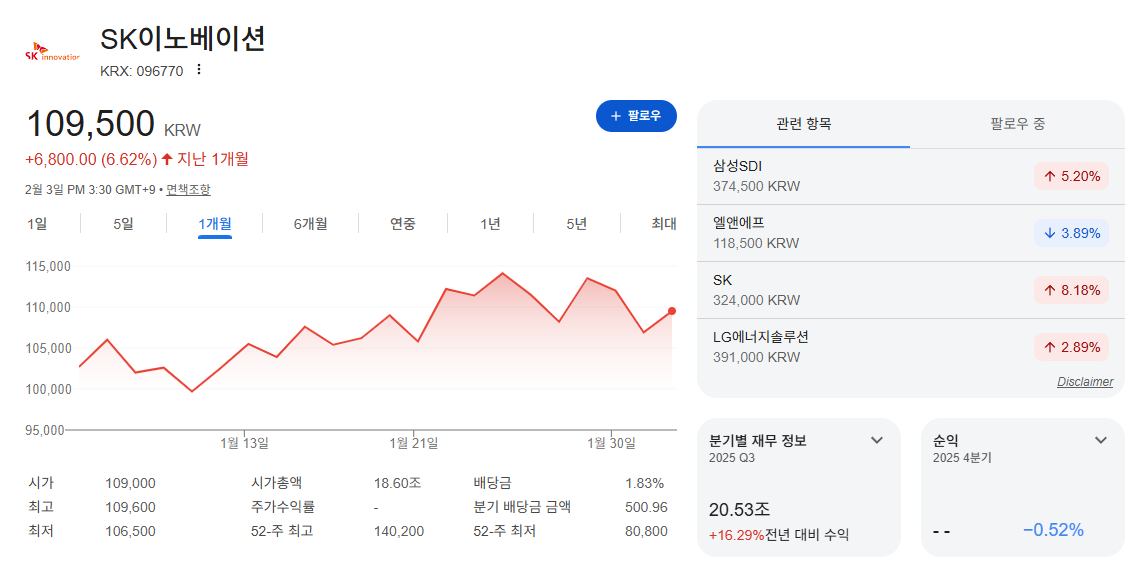Open the 면책조항 link
Screen dimensions: 1144x571
tap(188, 190)
